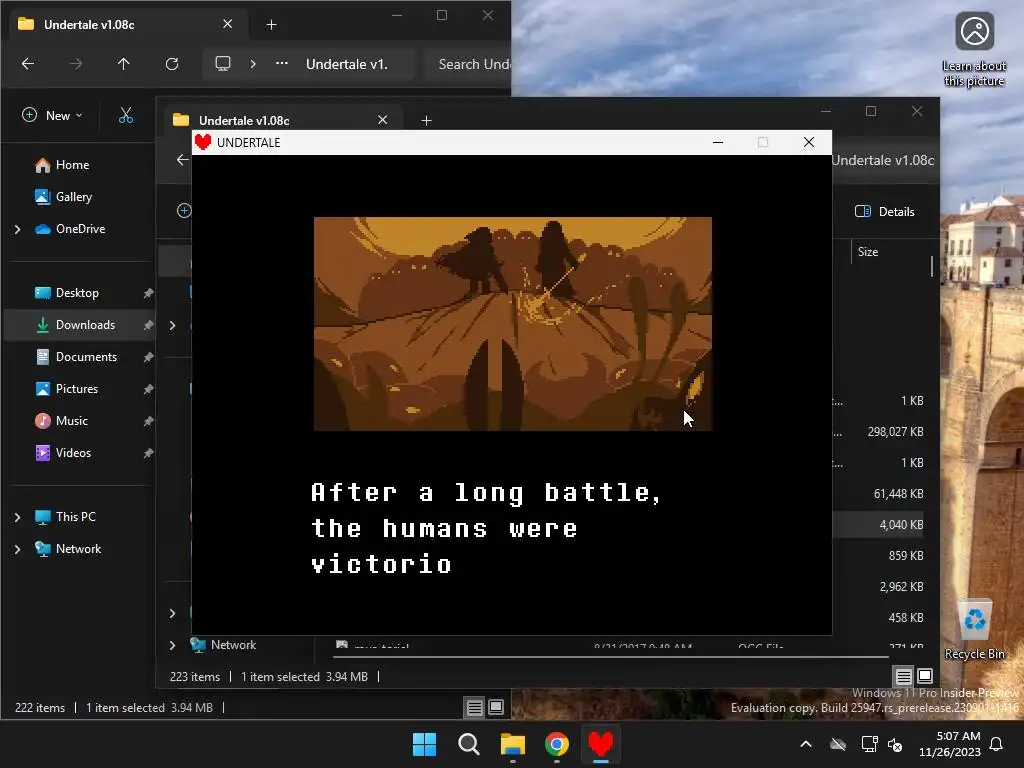Close the Undertale v1.08c tab in rear Explorer
This screenshot has height=768, width=1024.
[x=227, y=24]
